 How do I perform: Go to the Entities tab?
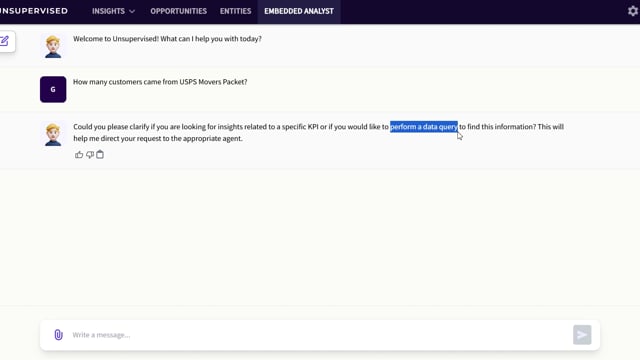236,11
